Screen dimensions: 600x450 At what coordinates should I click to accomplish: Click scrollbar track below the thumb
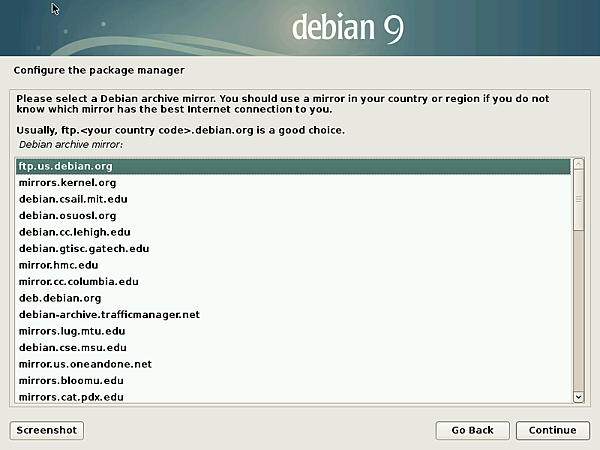click(x=579, y=311)
